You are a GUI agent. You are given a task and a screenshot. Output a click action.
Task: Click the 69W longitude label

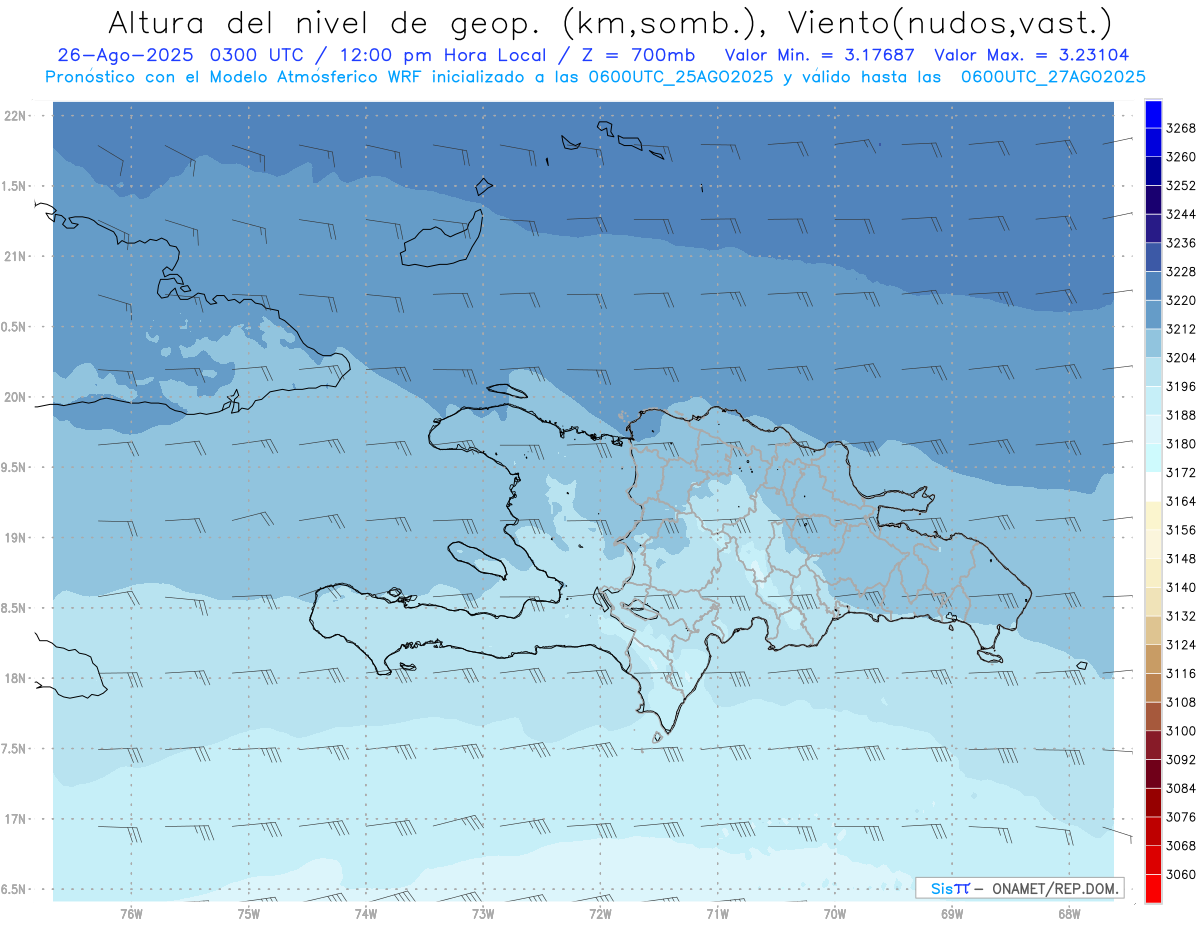coord(952,913)
